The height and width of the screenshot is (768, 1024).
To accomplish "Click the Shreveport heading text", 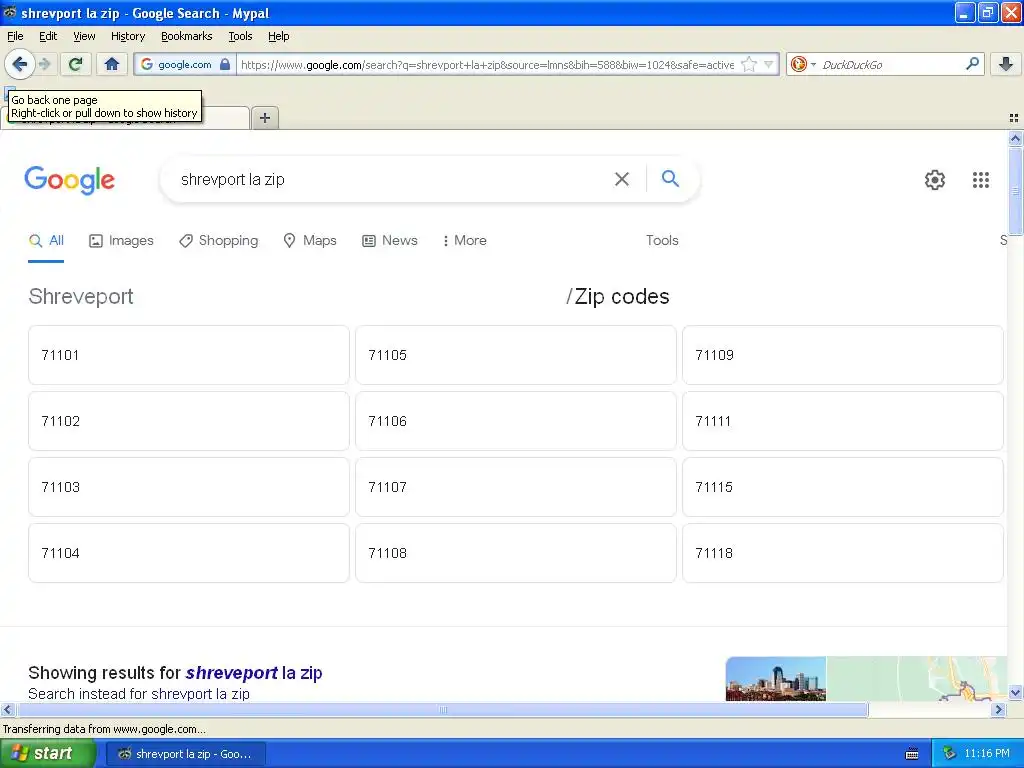I will coord(81,296).
